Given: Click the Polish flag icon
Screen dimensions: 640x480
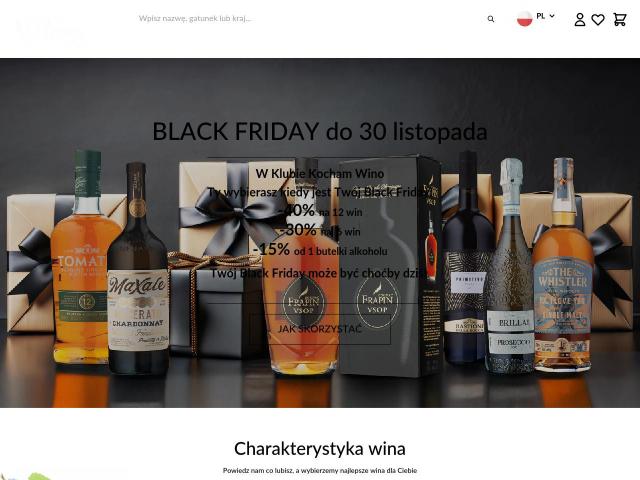Looking at the screenshot, I should (x=524, y=19).
